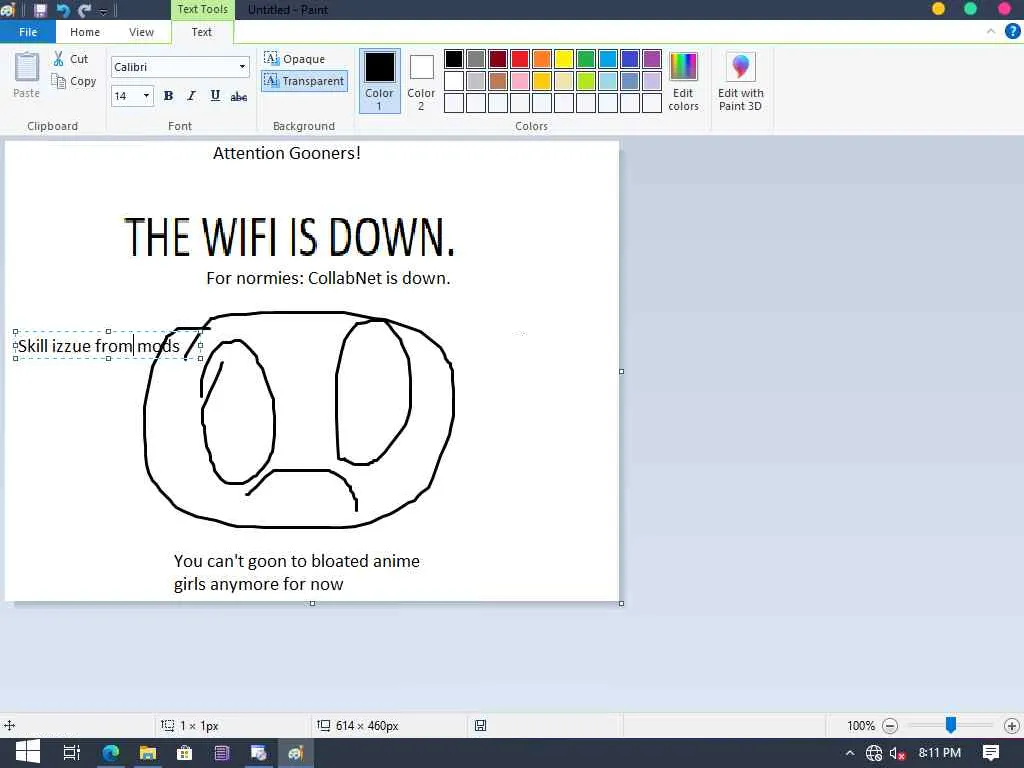This screenshot has width=1024, height=768.
Task: Click the Save icon in title bar
Action: click(x=40, y=10)
